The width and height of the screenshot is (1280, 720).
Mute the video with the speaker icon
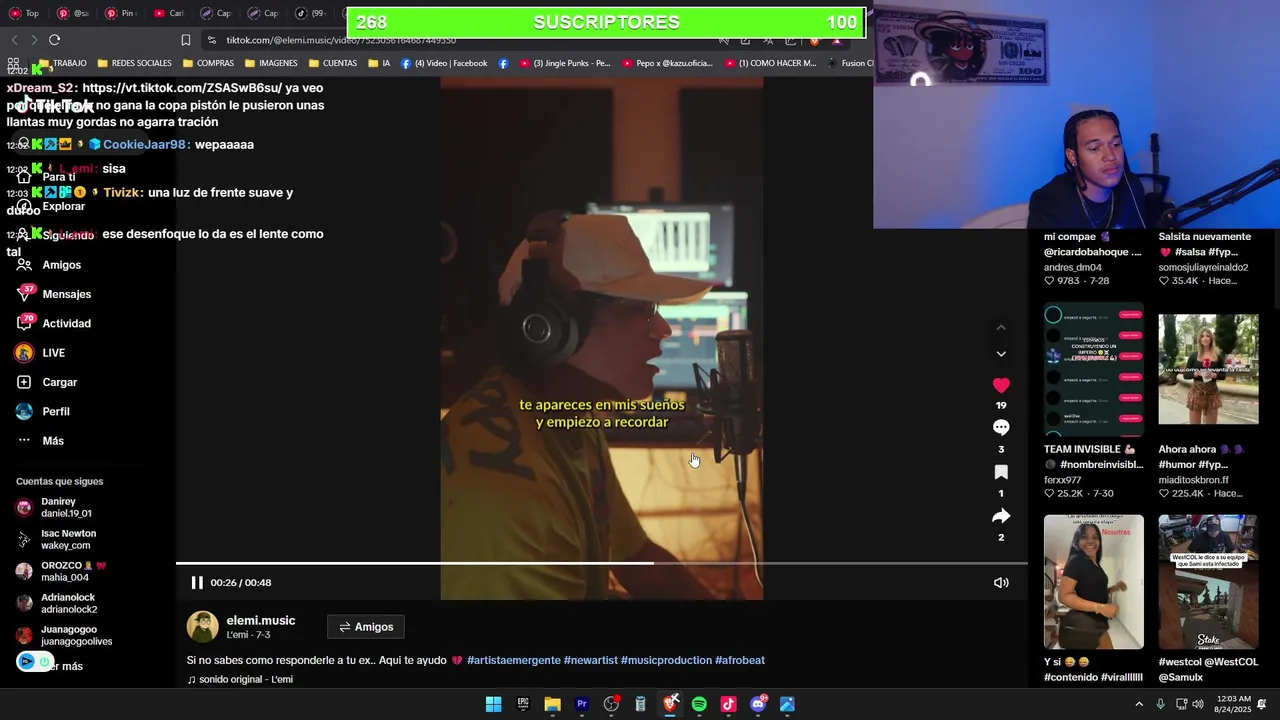tap(1001, 582)
